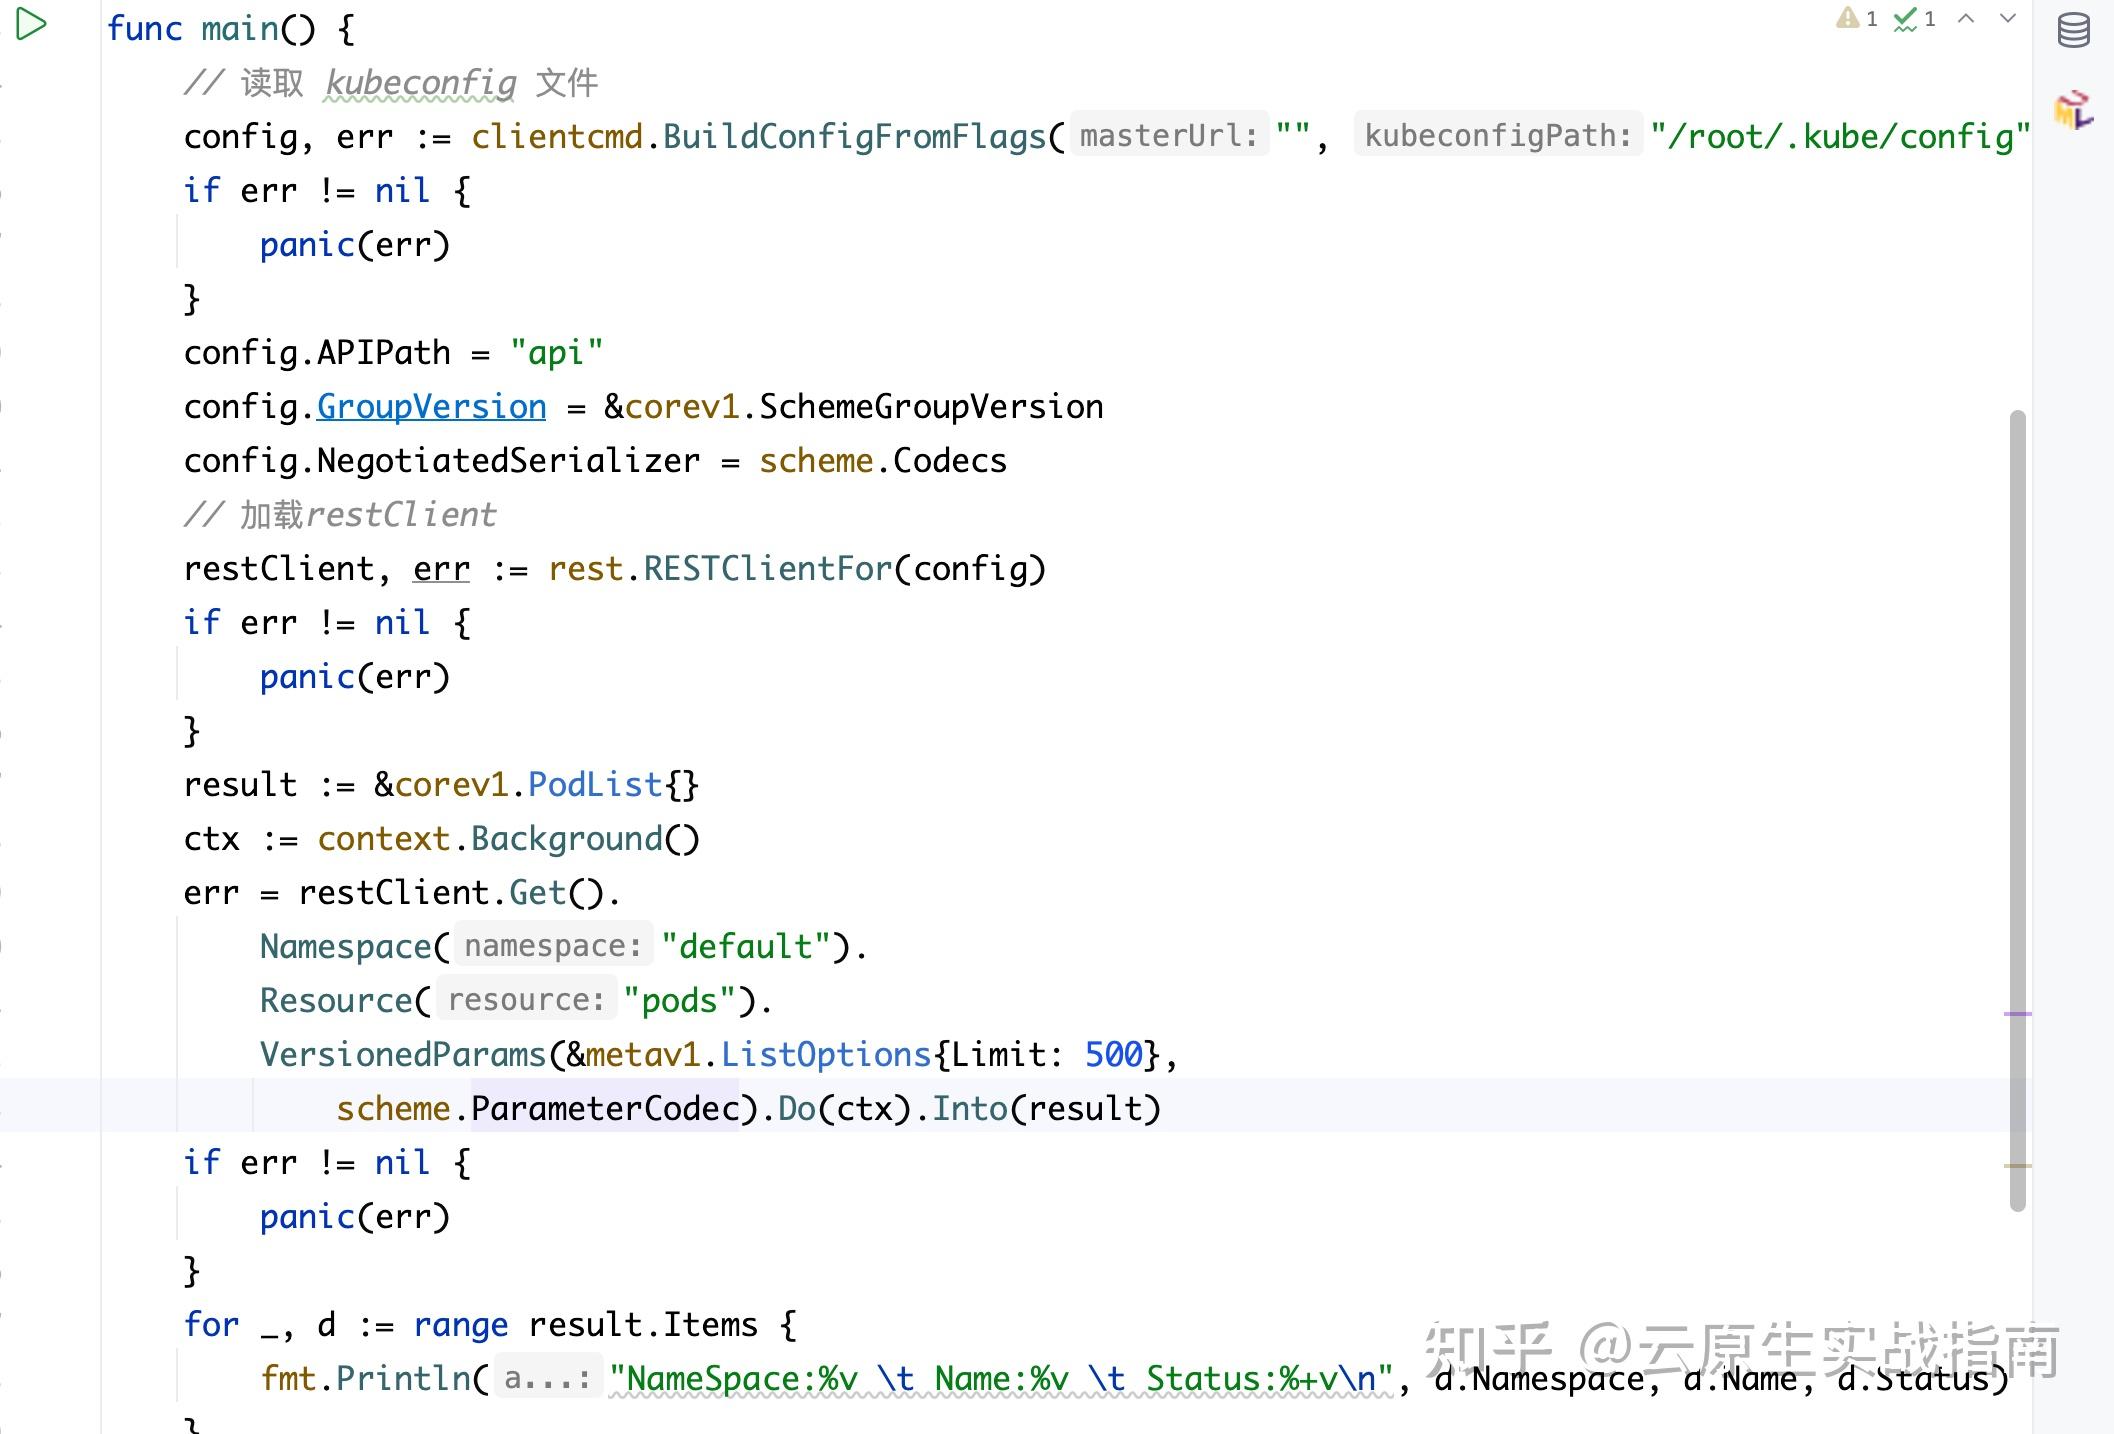The width and height of the screenshot is (2114, 1434).
Task: Click the green typo checkmark inspection icon
Action: click(x=1905, y=19)
